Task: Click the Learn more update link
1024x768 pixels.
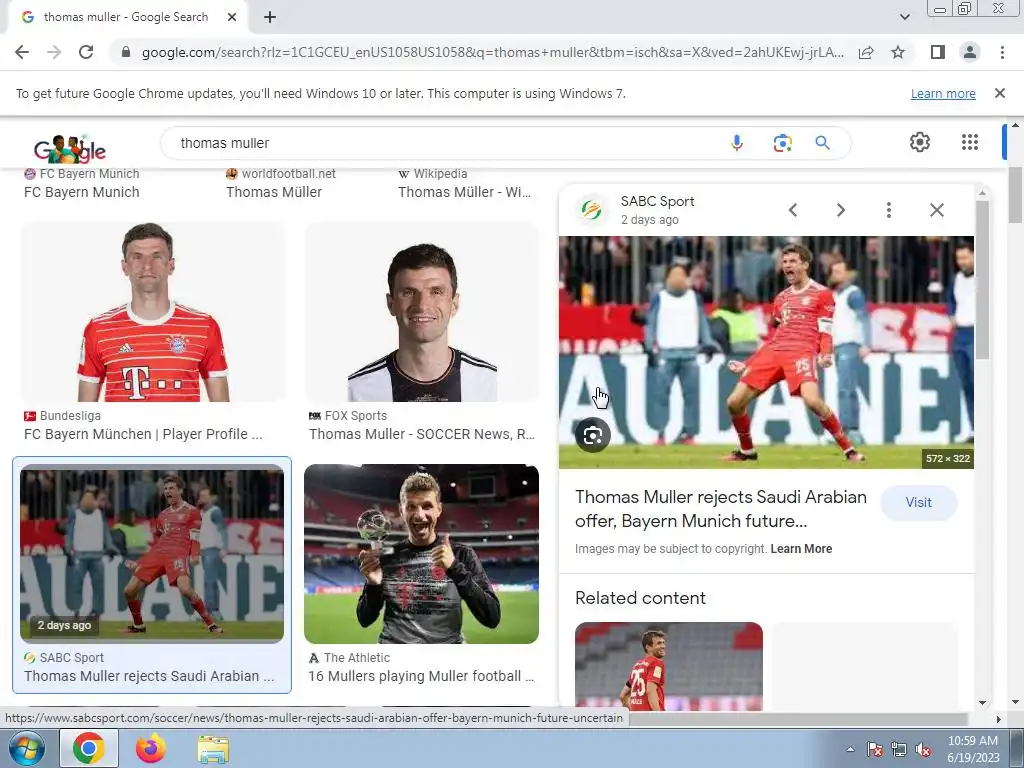Action: click(x=943, y=93)
